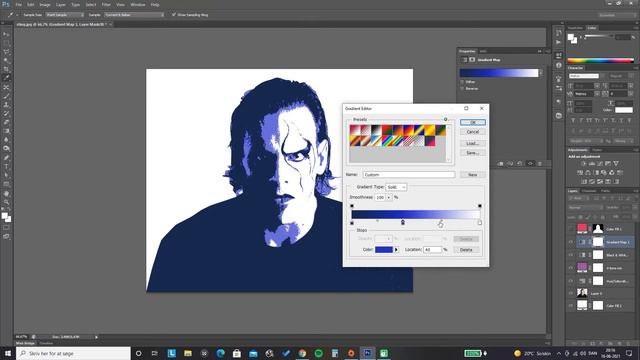This screenshot has width=640, height=360.
Task: Click the stop Location field
Action: coord(432,249)
